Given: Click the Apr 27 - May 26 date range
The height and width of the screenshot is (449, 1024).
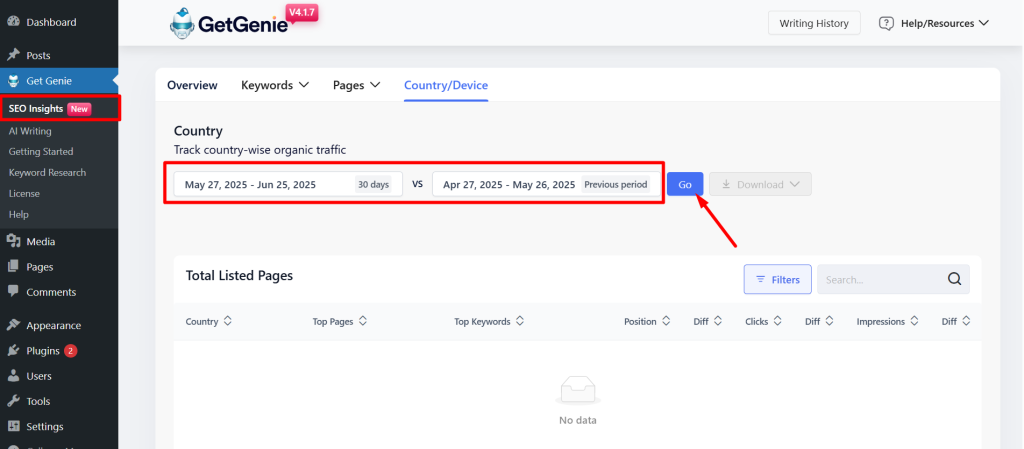Looking at the screenshot, I should (x=509, y=185).
